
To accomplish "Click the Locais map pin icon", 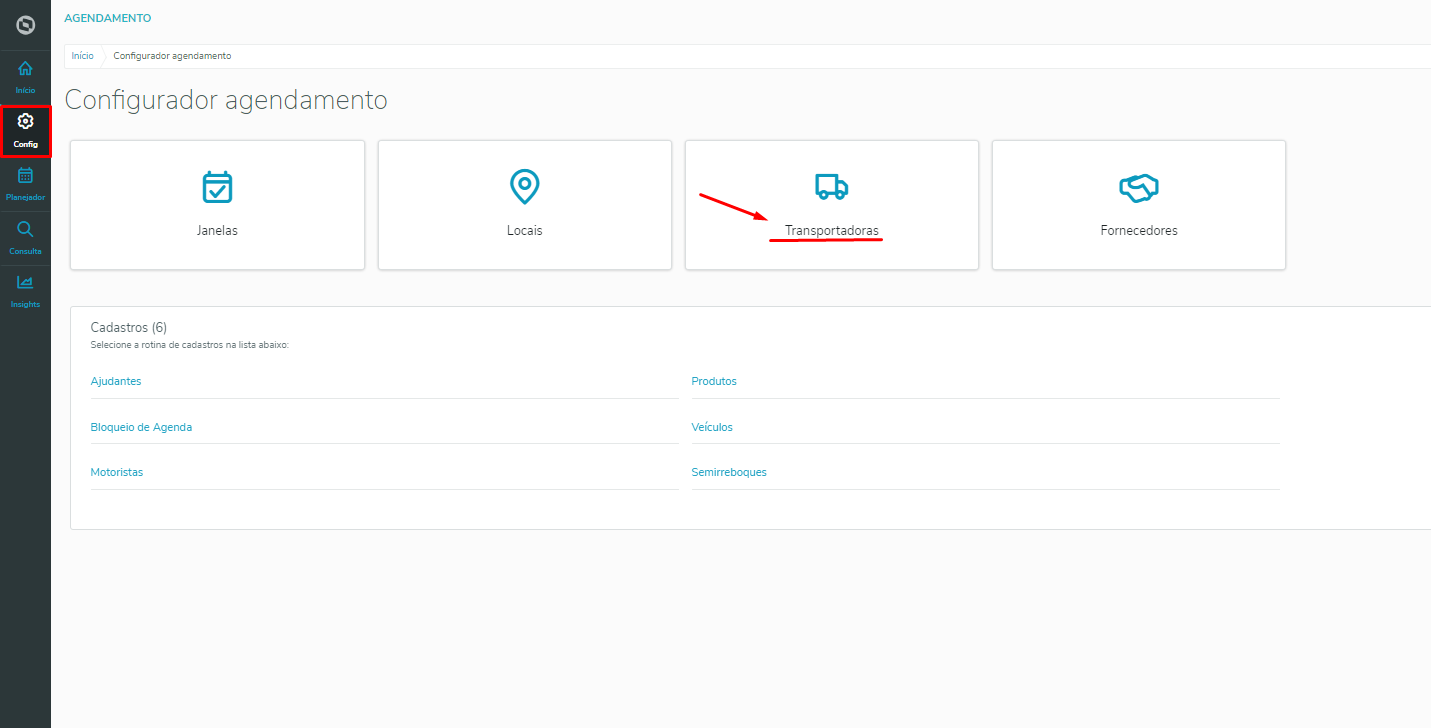I will (524, 187).
